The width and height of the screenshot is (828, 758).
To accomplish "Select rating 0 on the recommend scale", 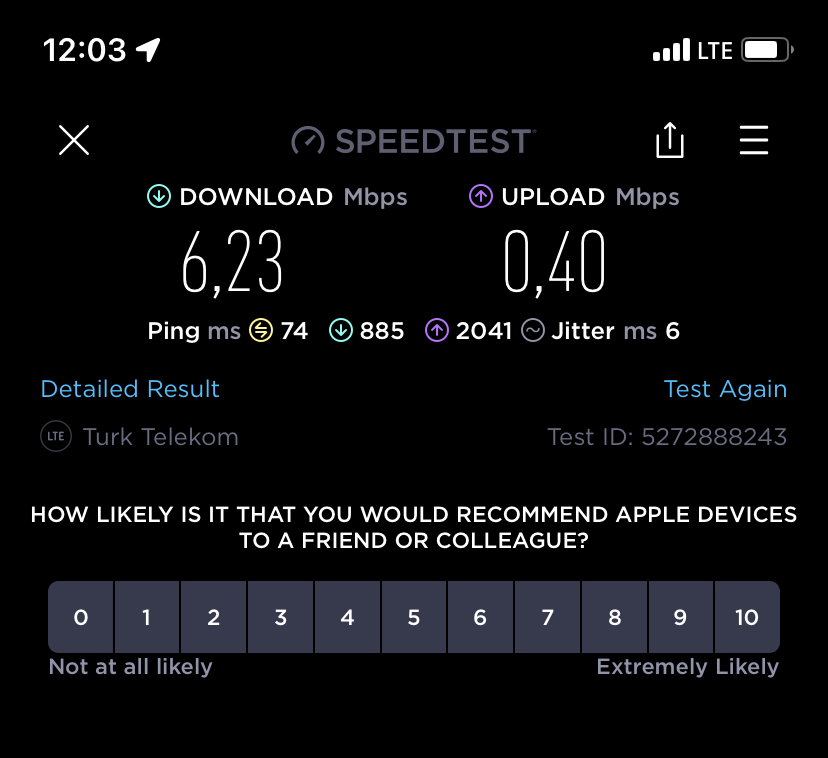I will [x=81, y=617].
